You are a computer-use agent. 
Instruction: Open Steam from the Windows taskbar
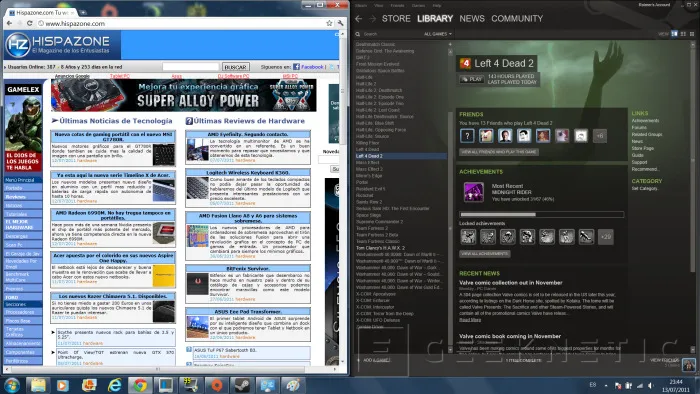(242, 385)
